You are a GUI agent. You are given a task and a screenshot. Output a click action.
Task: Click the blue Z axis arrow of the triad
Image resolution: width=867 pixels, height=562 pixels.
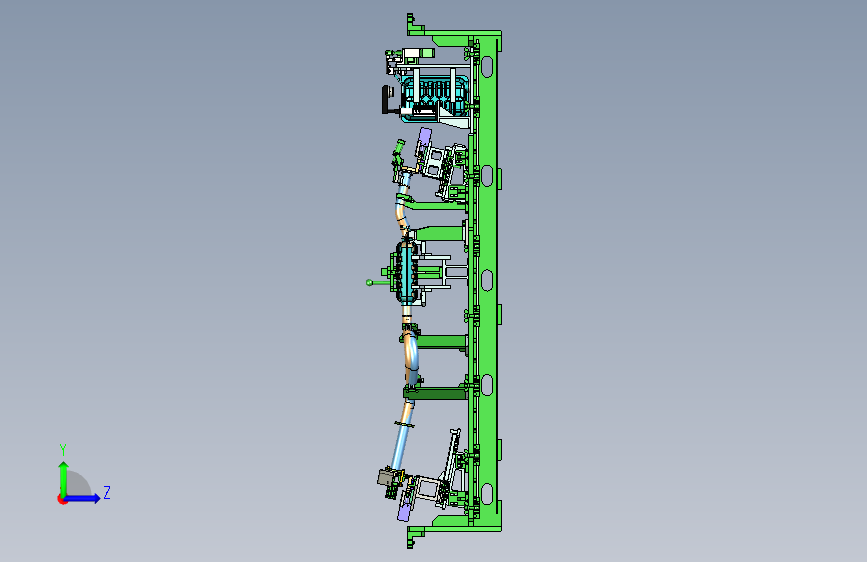click(83, 498)
